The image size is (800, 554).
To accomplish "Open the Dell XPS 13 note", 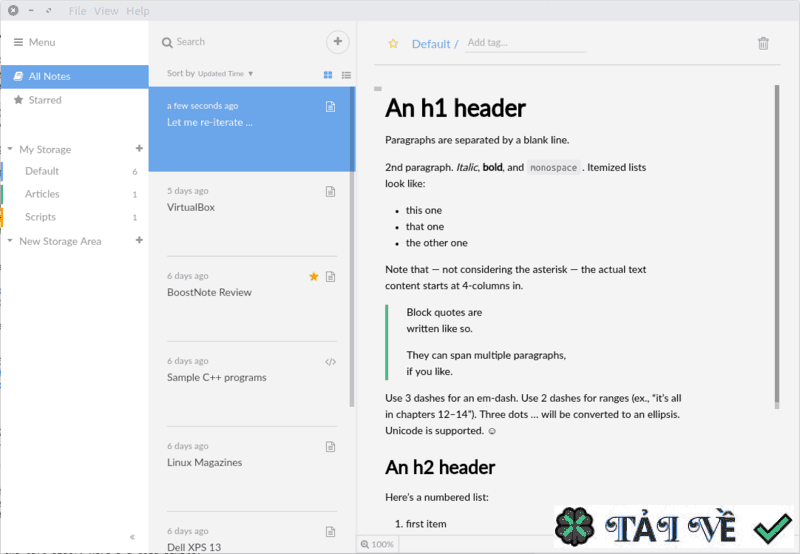I will tap(249, 533).
